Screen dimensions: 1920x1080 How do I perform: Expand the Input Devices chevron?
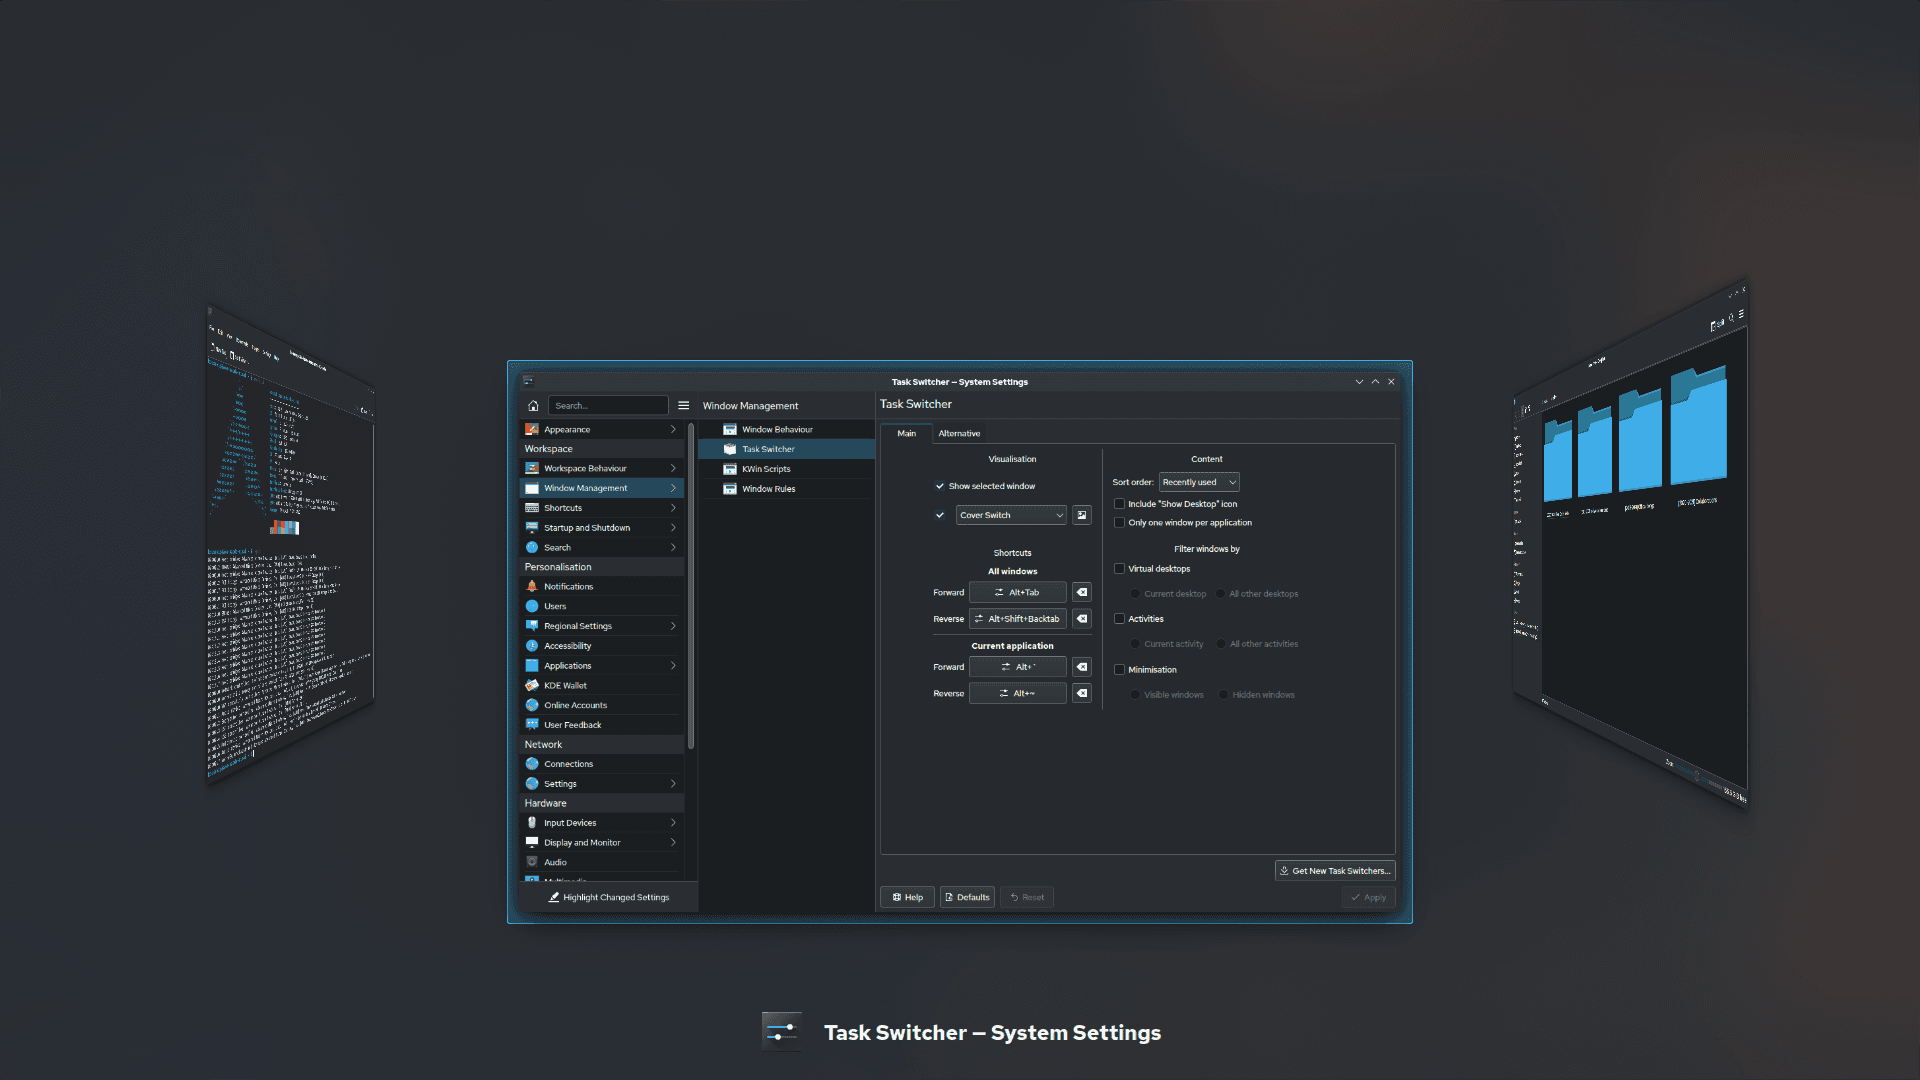point(673,823)
